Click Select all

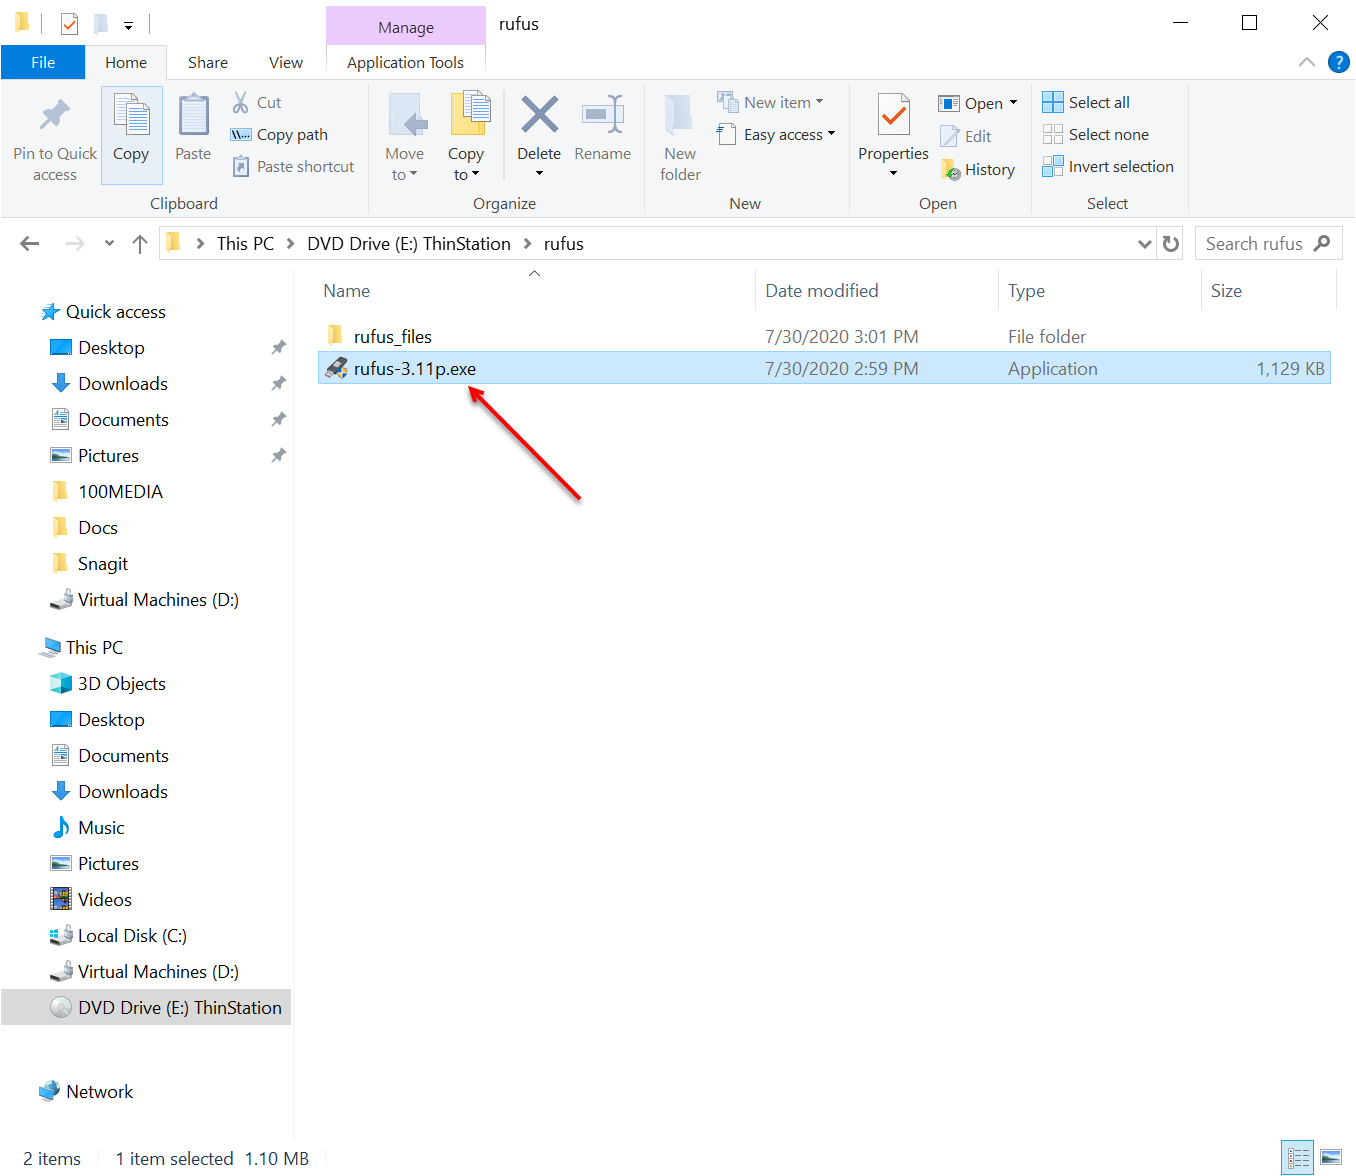pyautogui.click(x=1086, y=102)
